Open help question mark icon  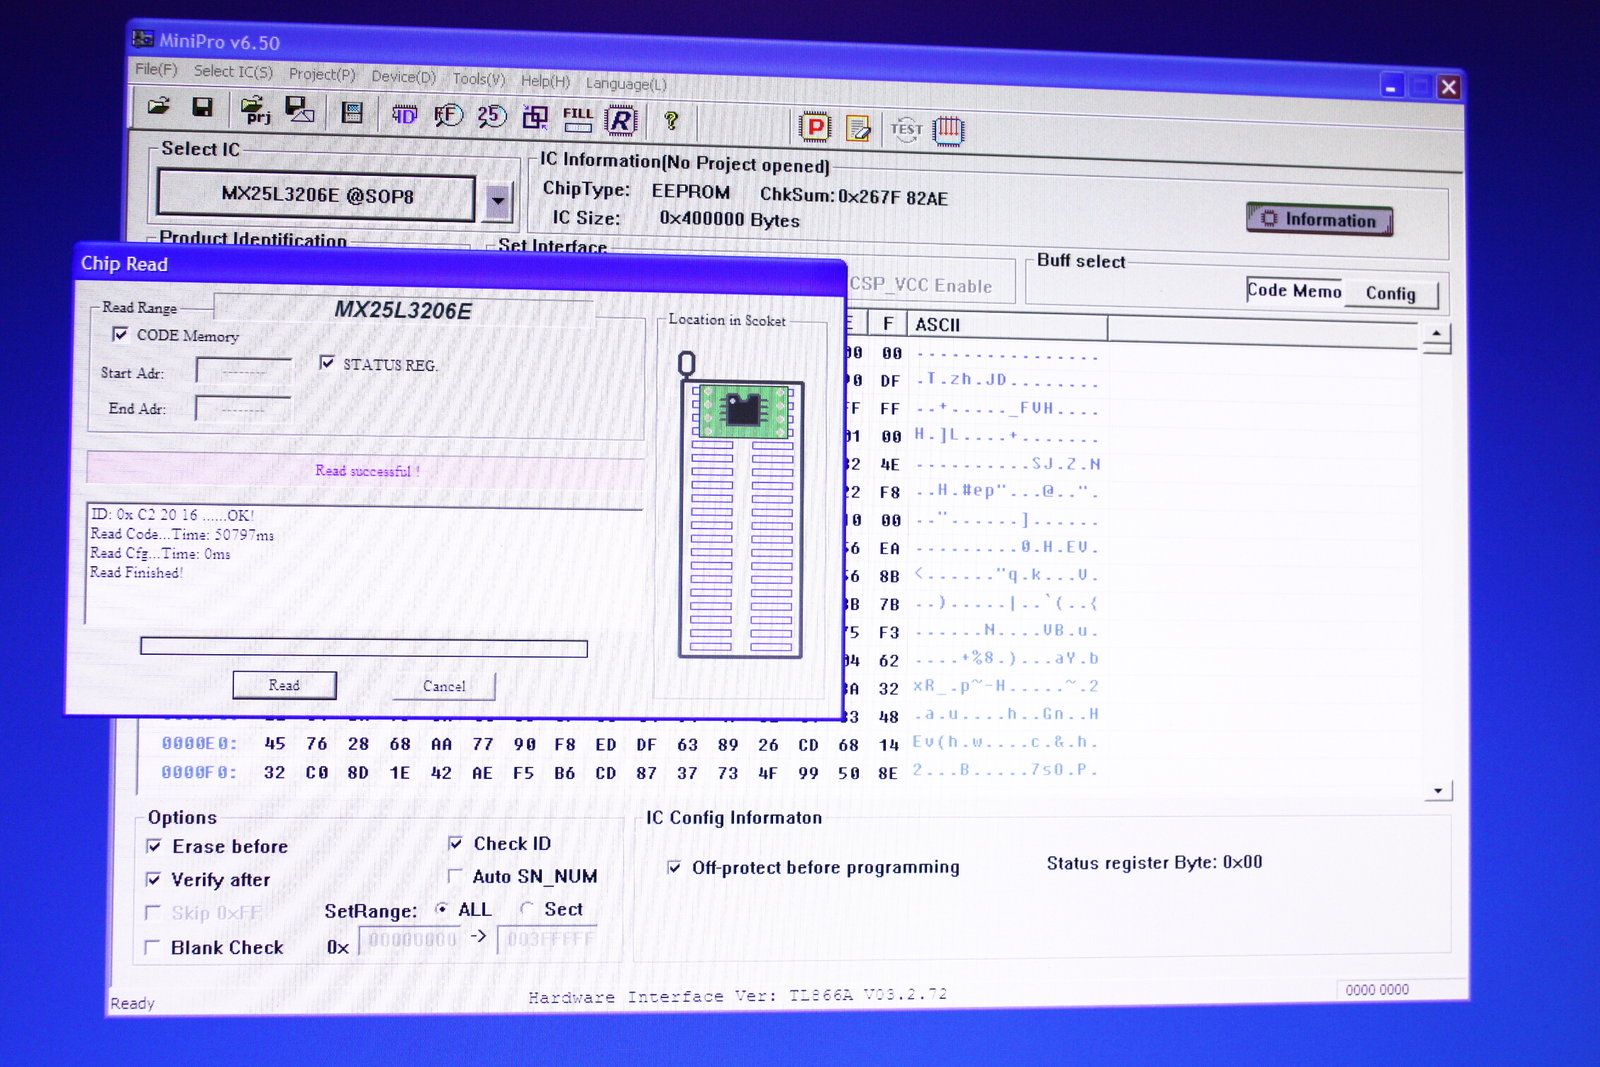click(671, 121)
